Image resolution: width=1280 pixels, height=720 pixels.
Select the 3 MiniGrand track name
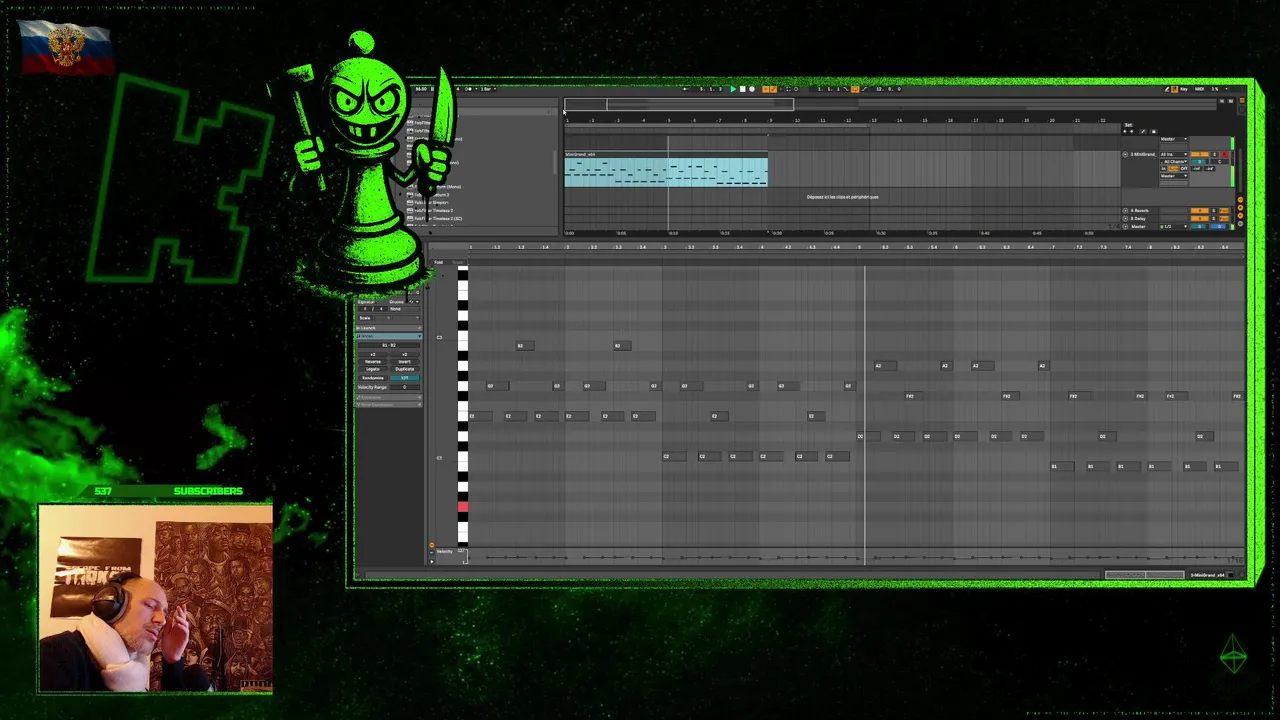(x=1144, y=154)
